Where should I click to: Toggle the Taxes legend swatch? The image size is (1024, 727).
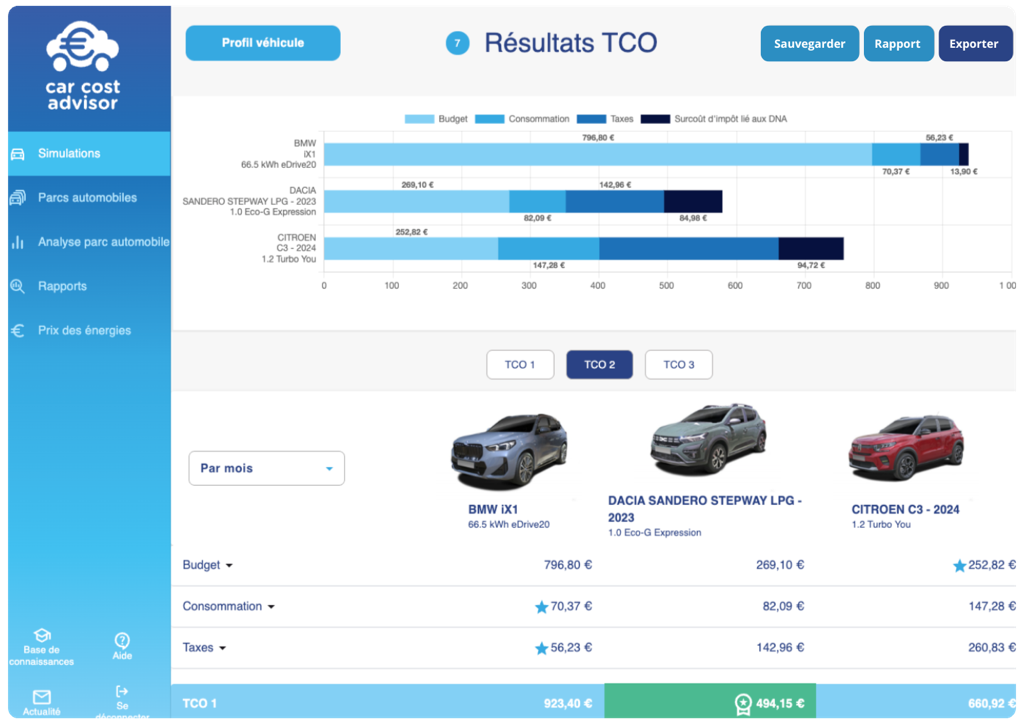coord(592,119)
